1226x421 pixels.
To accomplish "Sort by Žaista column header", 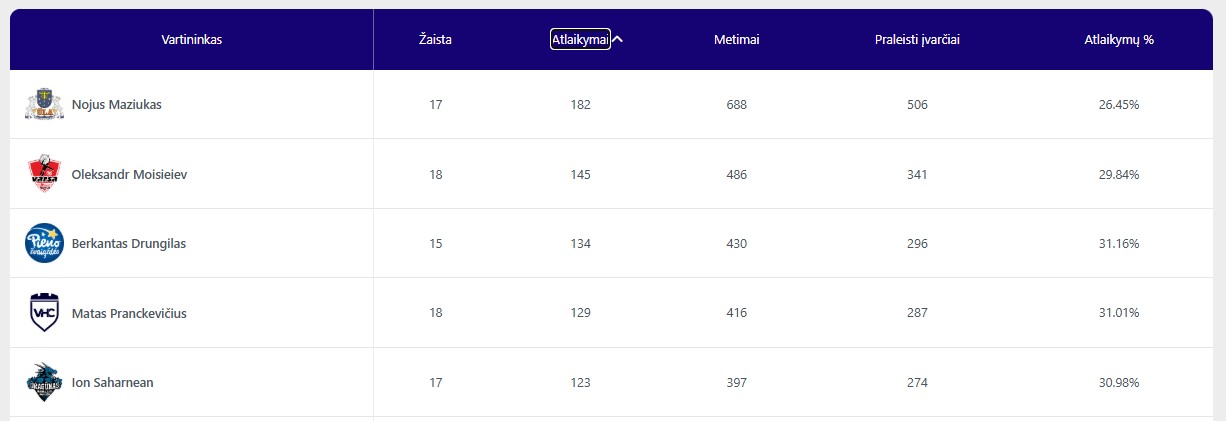I will (435, 39).
